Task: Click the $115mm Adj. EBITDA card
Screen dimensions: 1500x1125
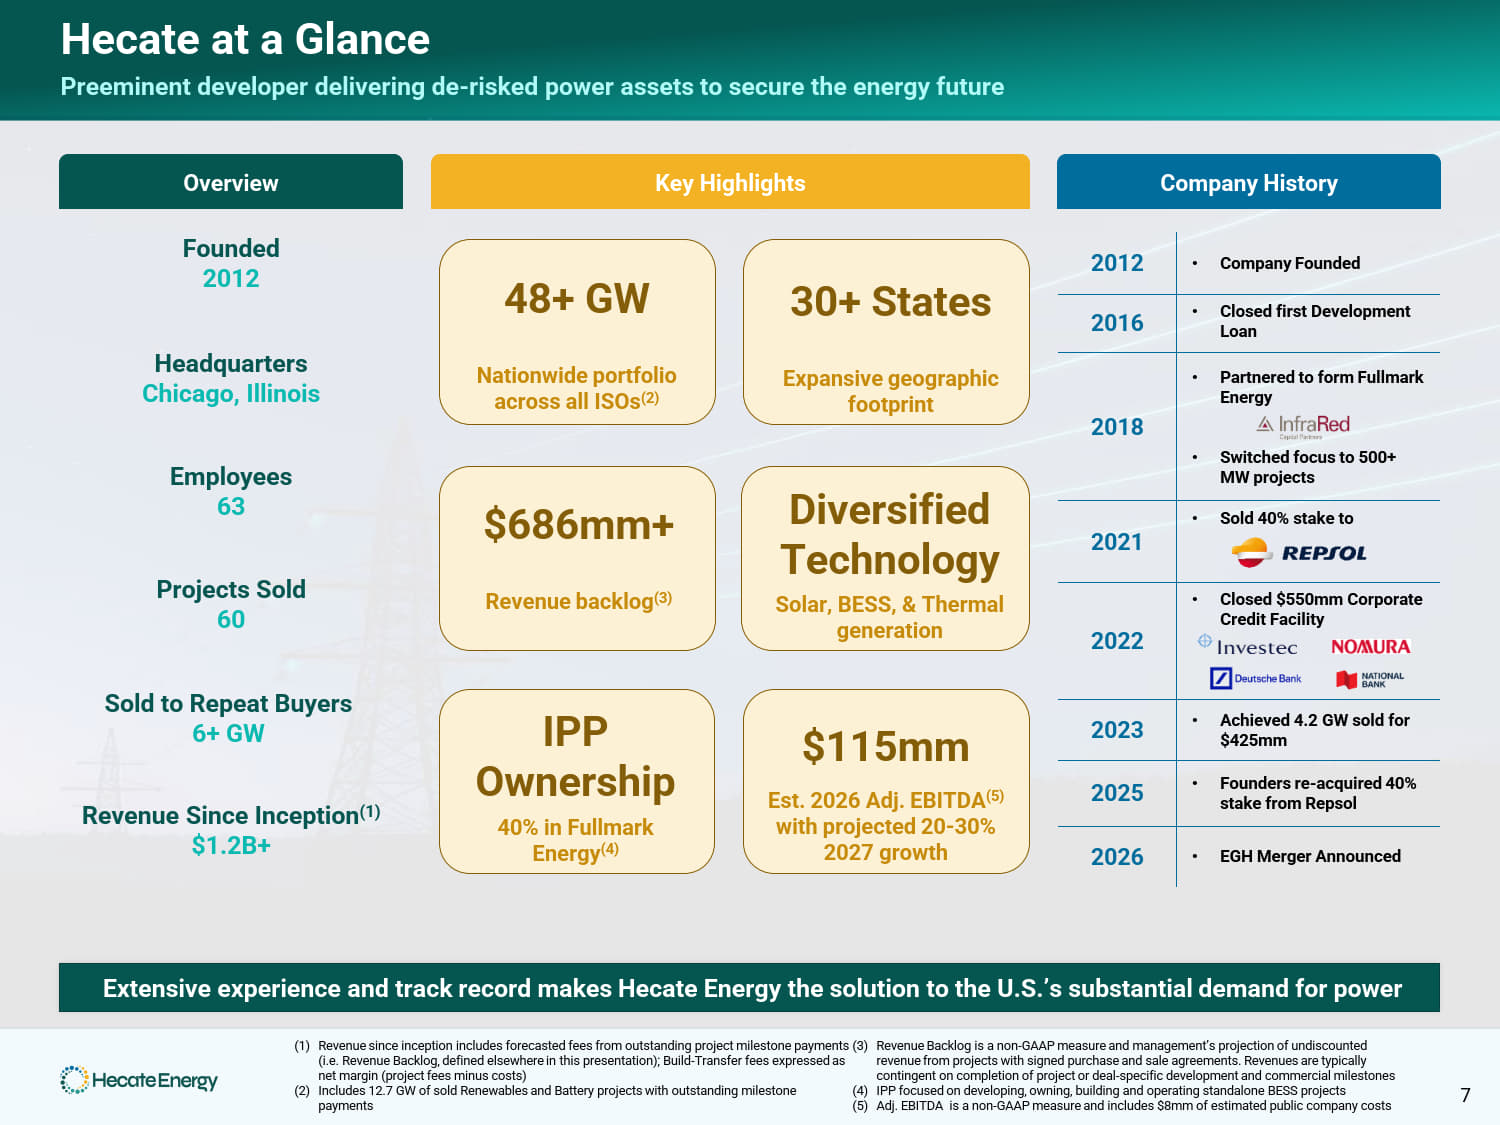Action: click(886, 781)
